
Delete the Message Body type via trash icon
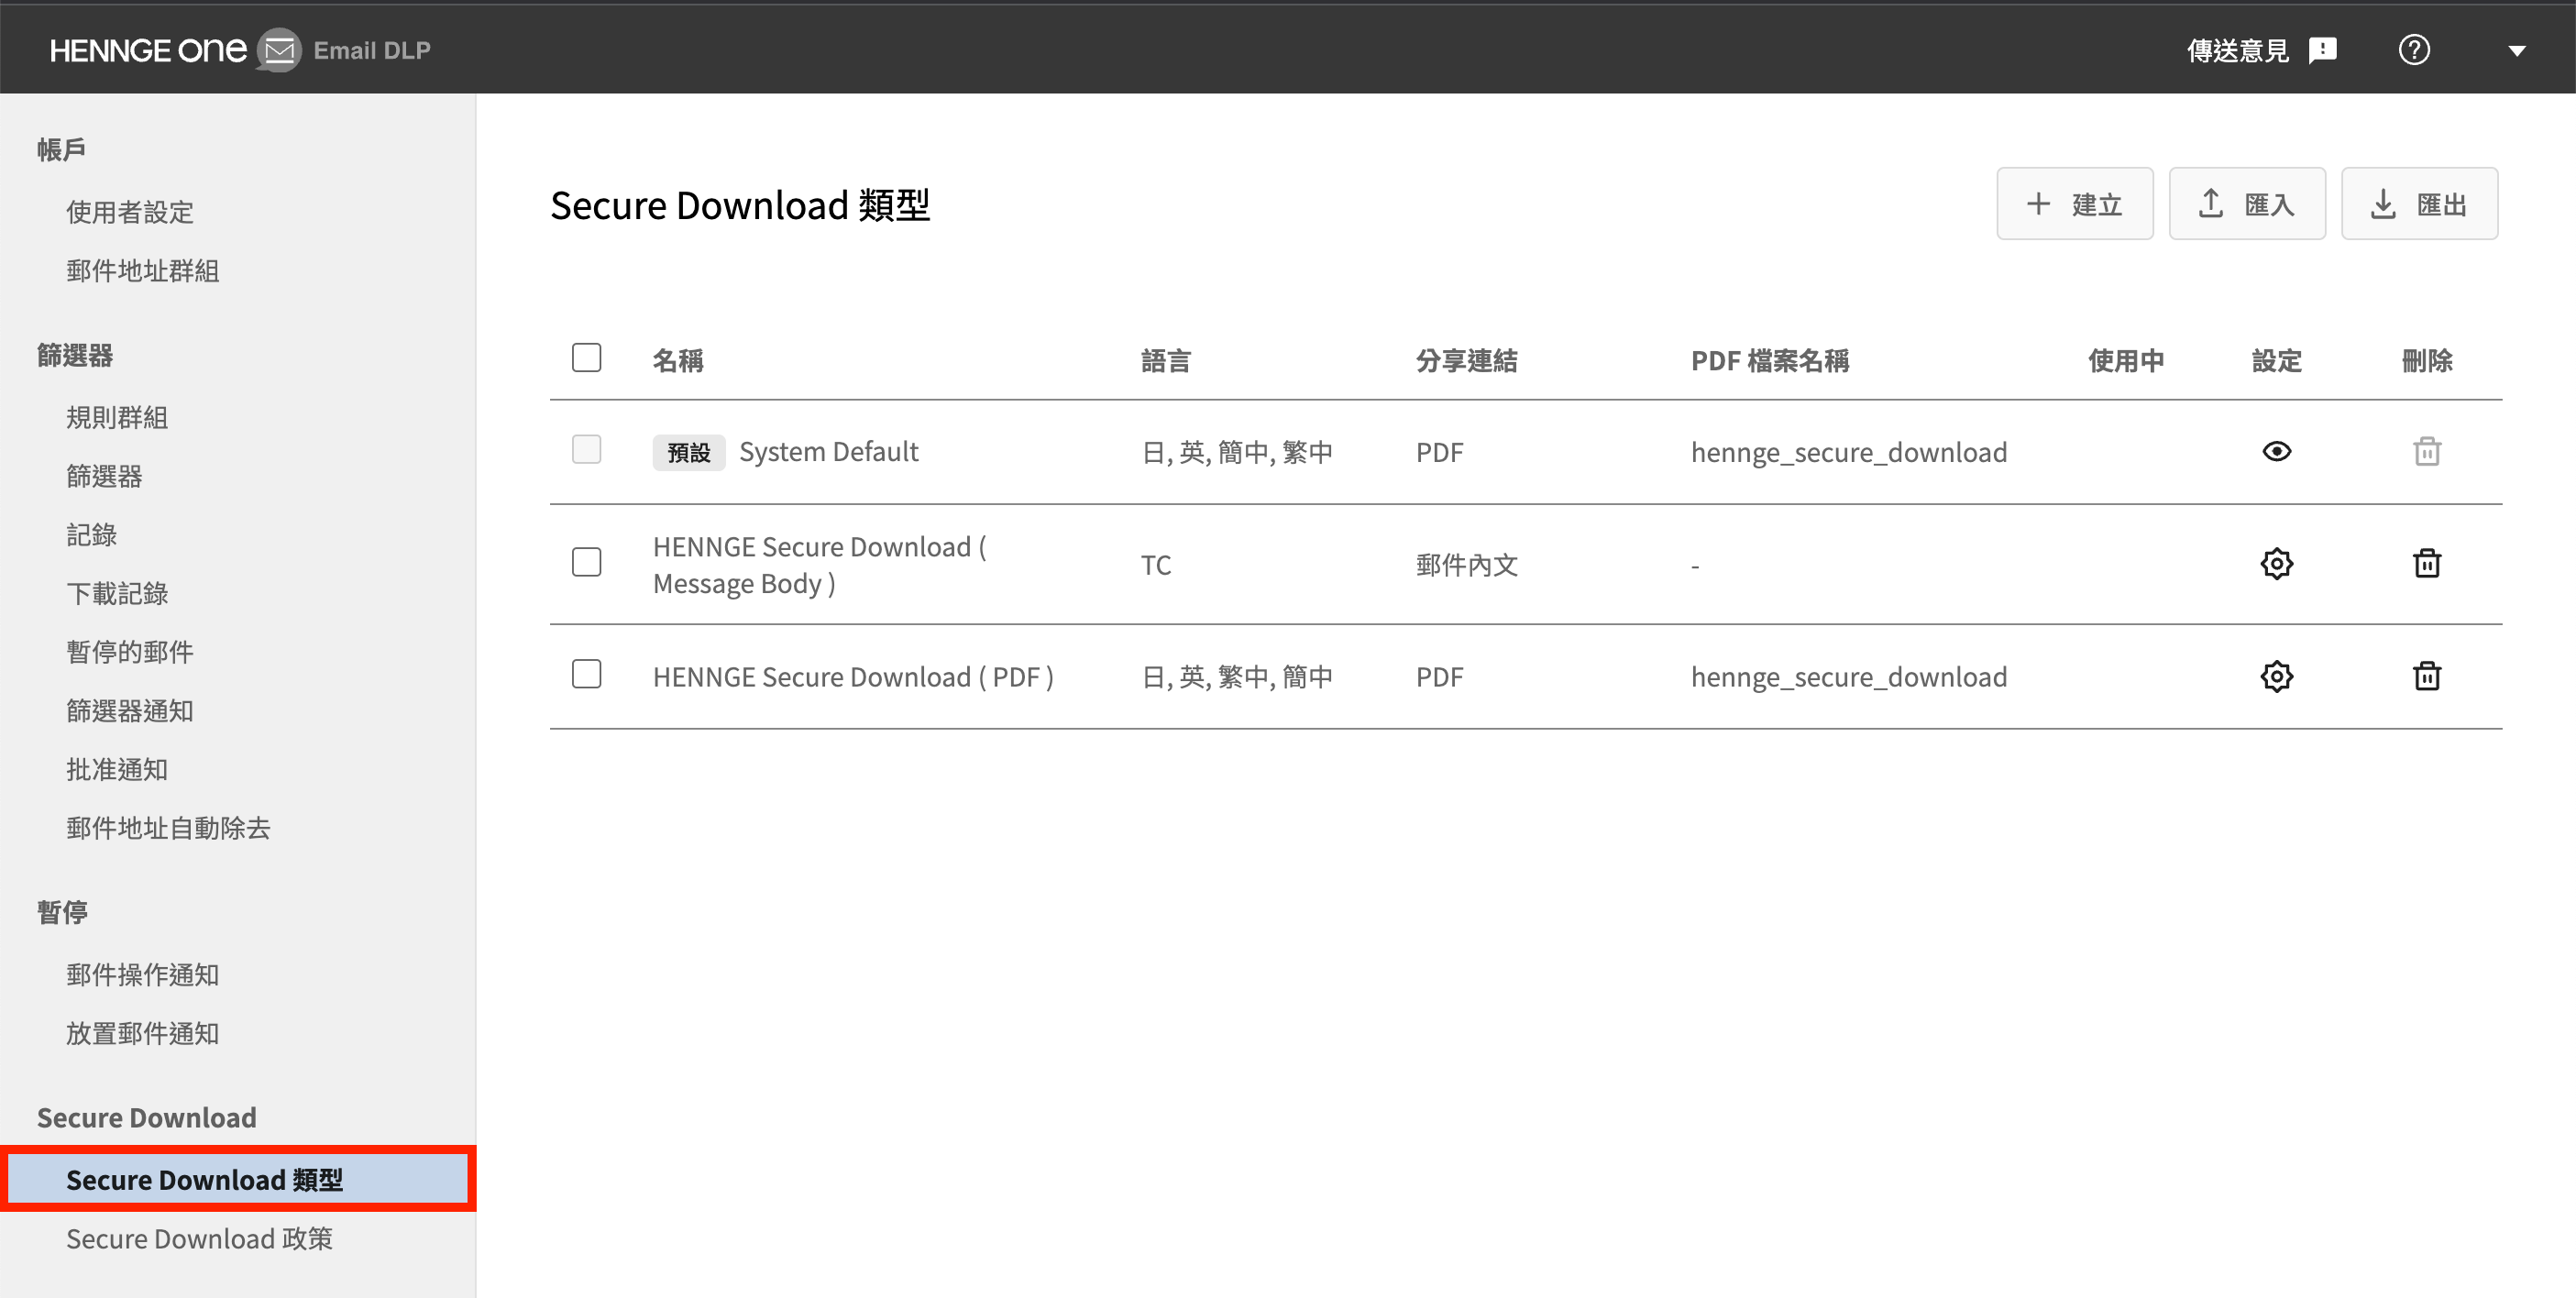[2427, 564]
